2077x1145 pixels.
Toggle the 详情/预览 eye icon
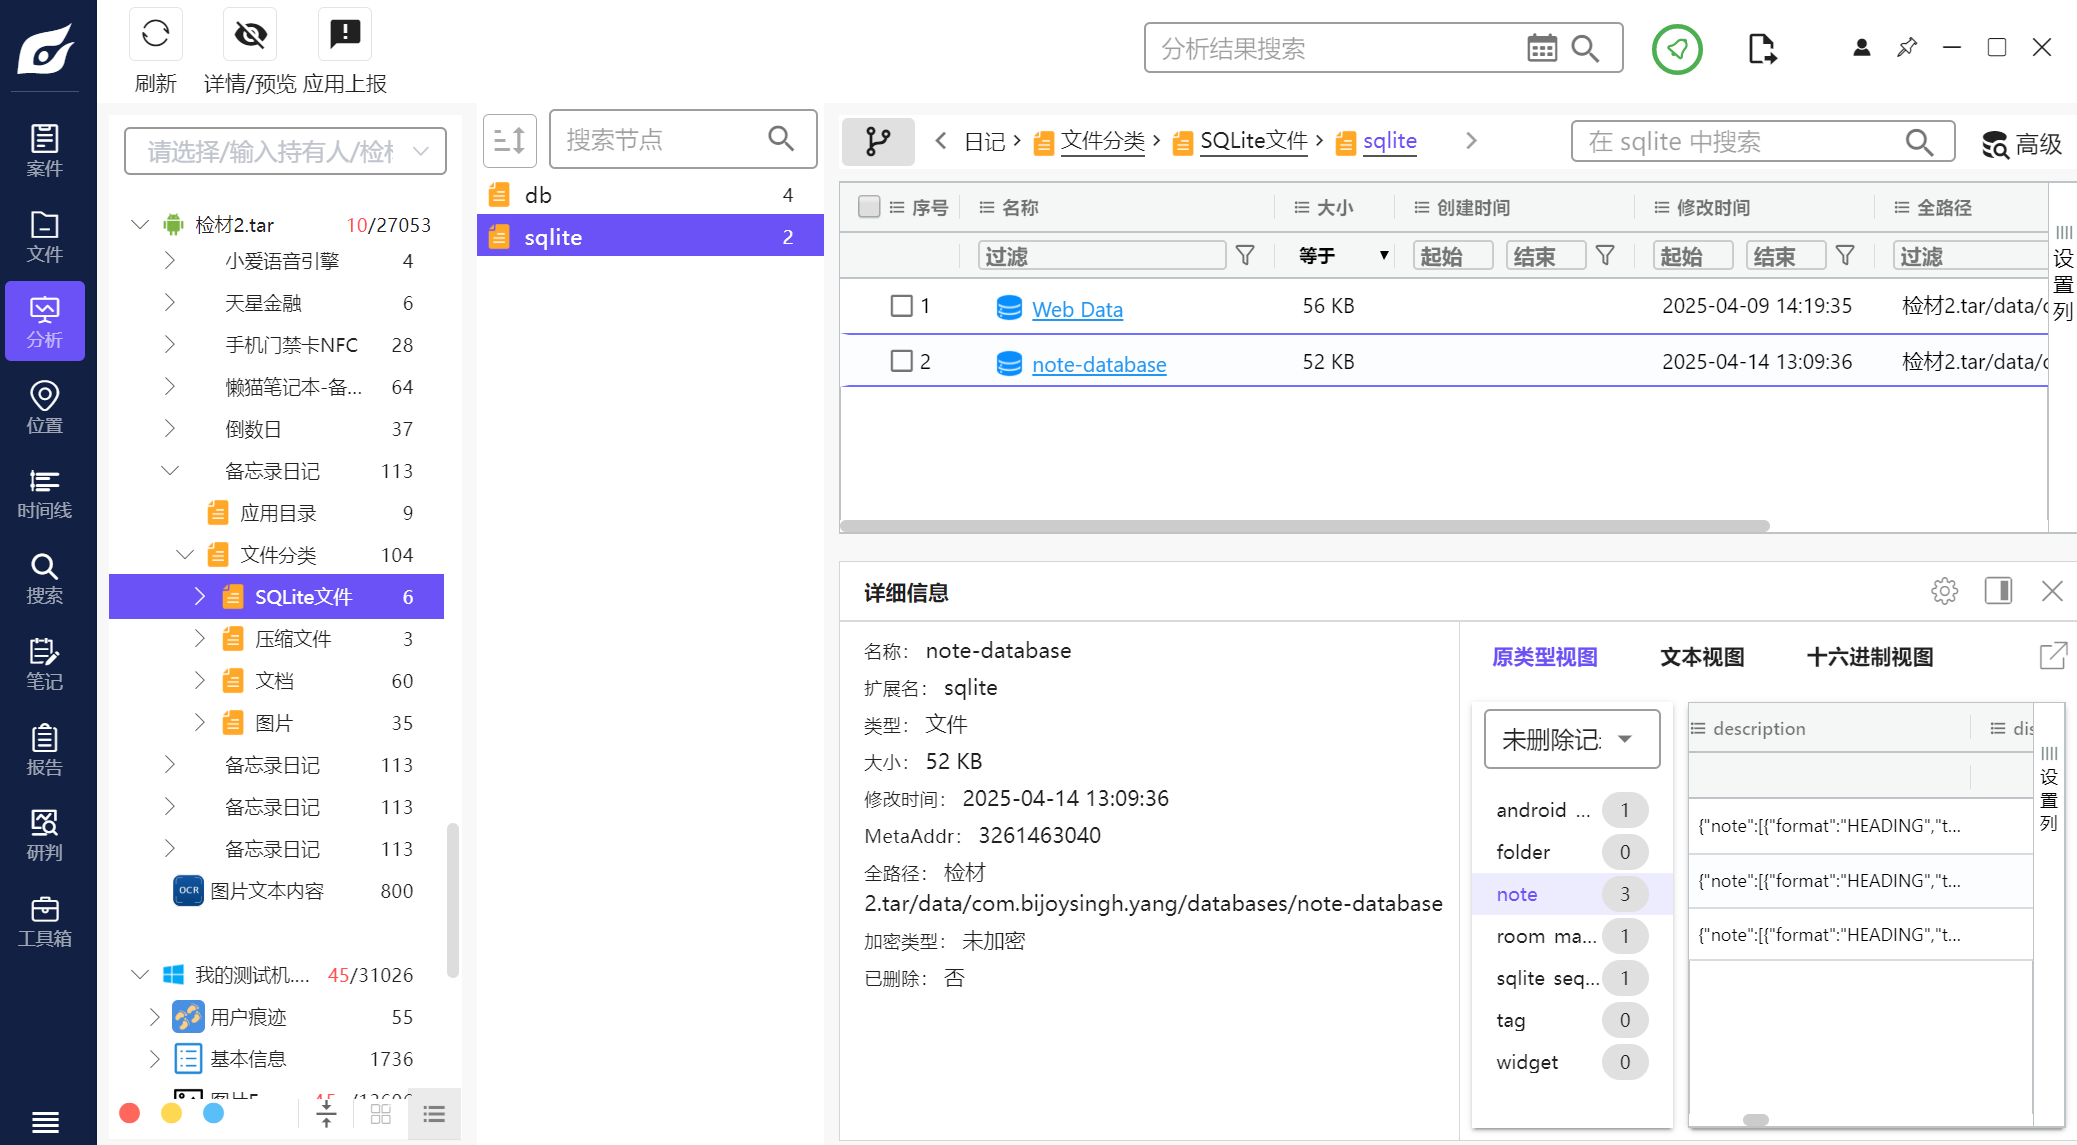pos(249,33)
